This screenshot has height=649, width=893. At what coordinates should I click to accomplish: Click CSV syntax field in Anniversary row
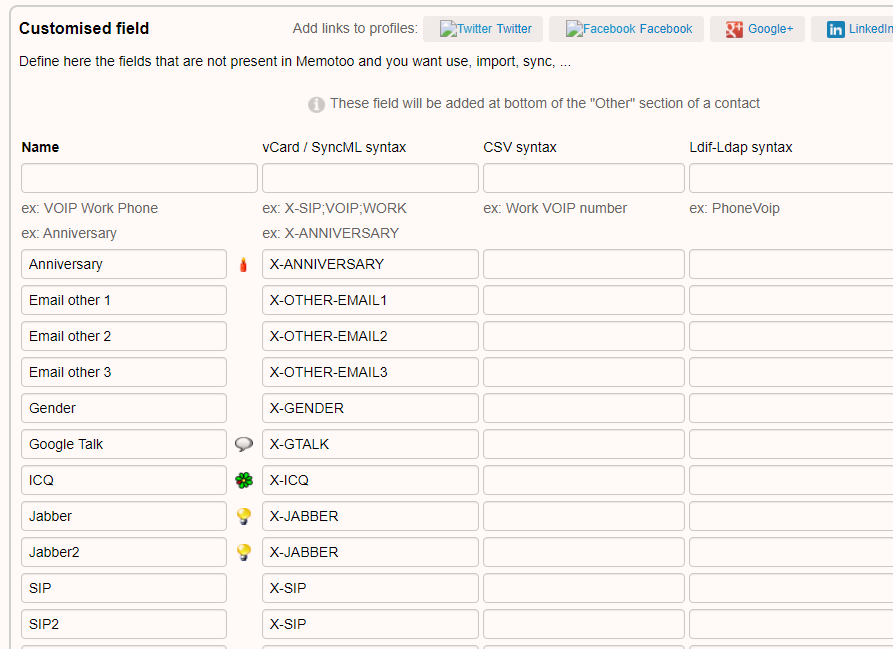(584, 264)
